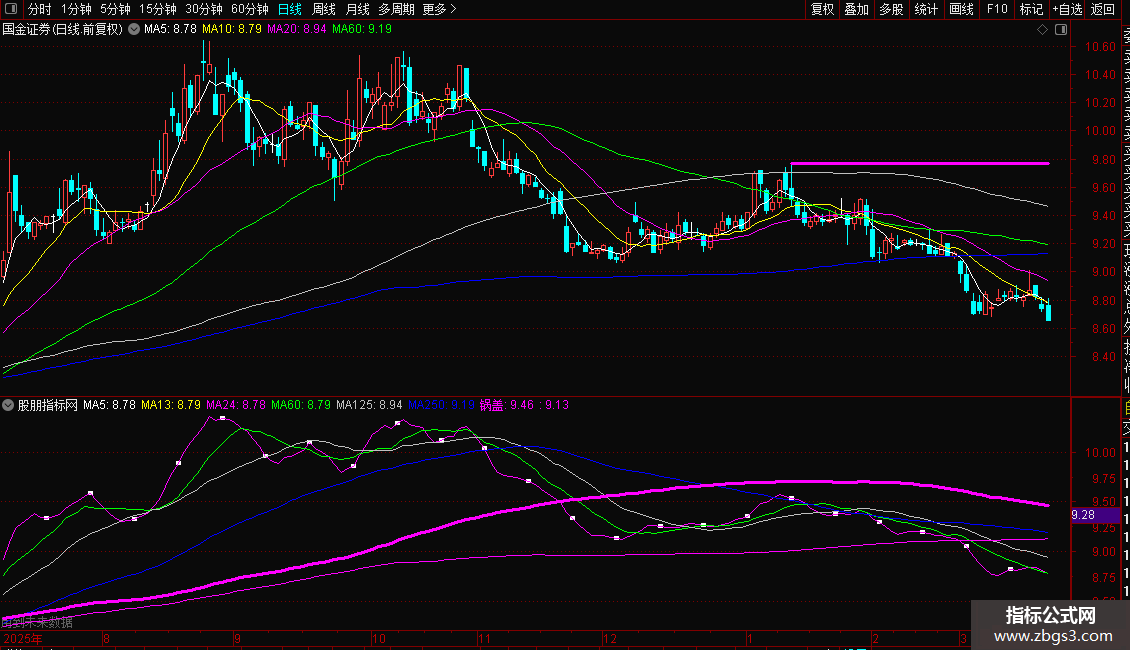The width and height of the screenshot is (1130, 650).
Task: Open the 统计 statistics tool
Action: pos(926,9)
